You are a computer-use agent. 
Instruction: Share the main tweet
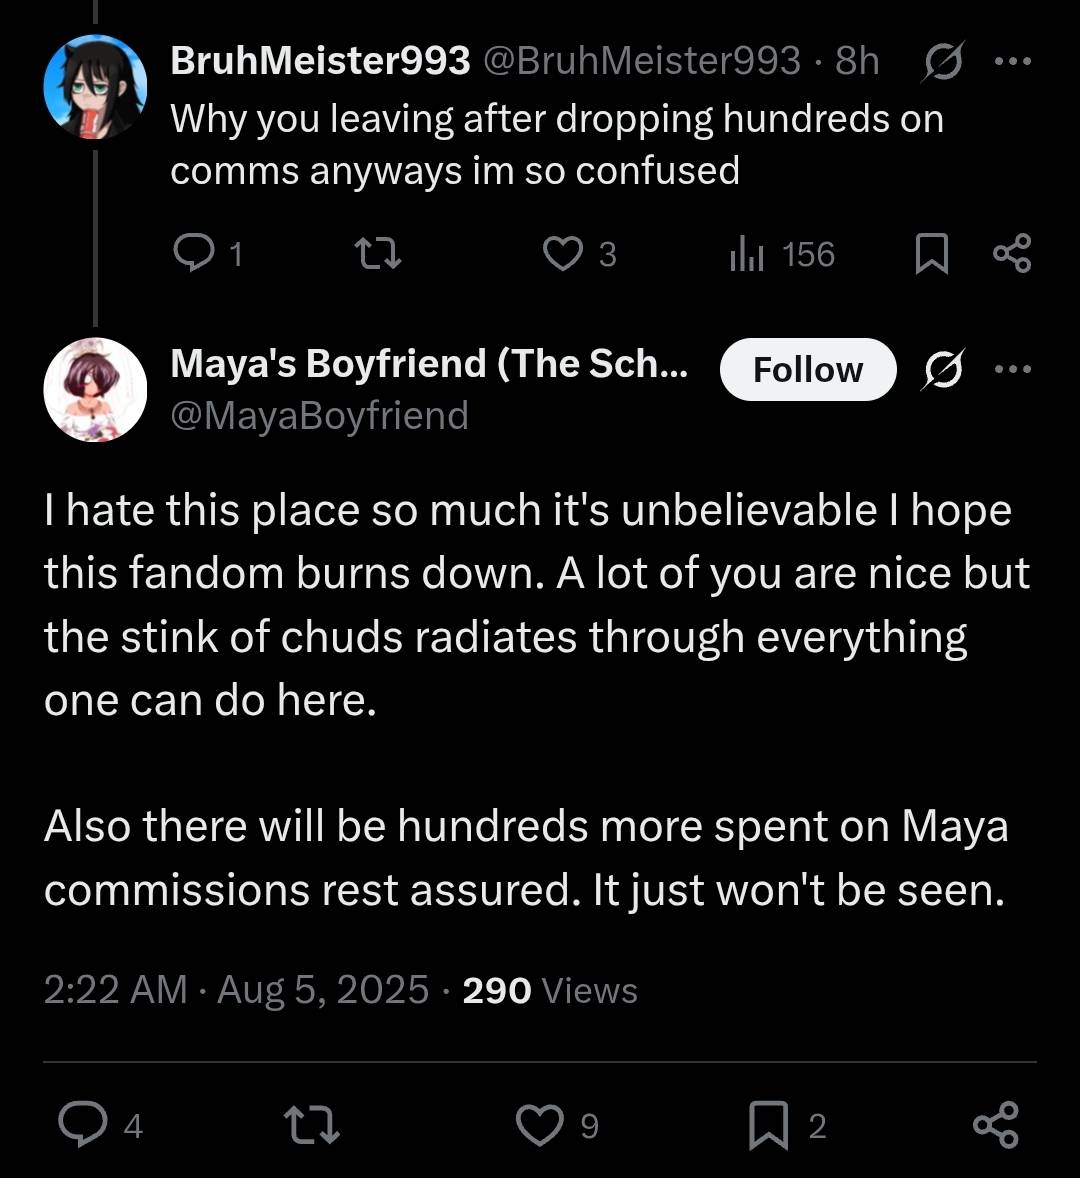[995, 1125]
